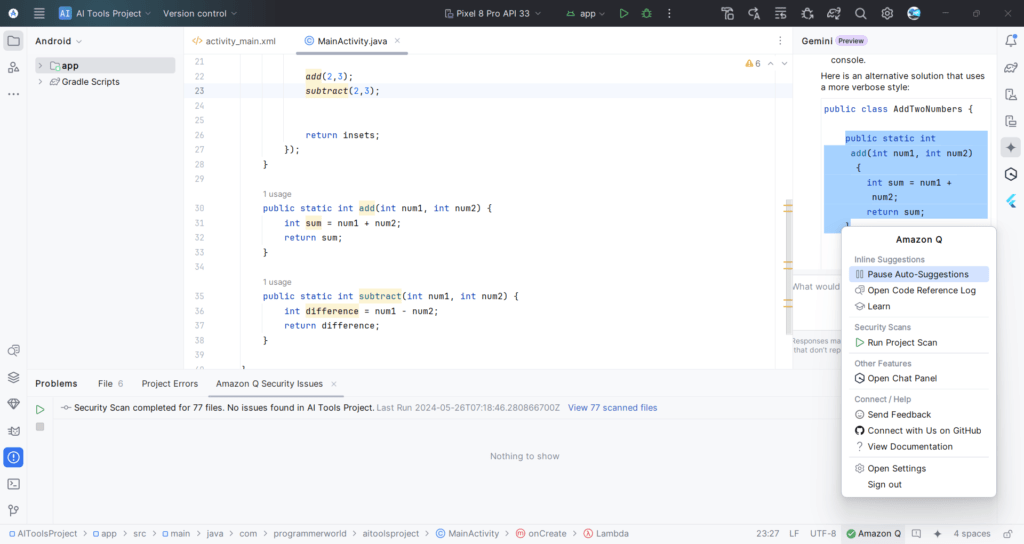Open Version control dropdown
The image size is (1024, 544).
click(200, 13)
